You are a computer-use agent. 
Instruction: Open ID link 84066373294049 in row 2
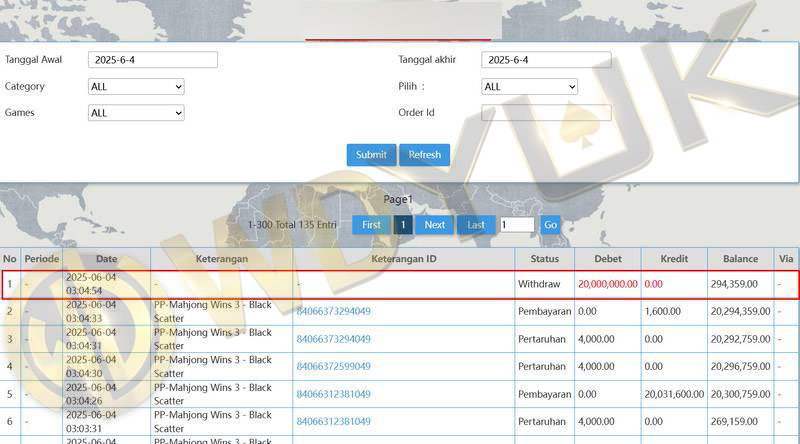[334, 311]
